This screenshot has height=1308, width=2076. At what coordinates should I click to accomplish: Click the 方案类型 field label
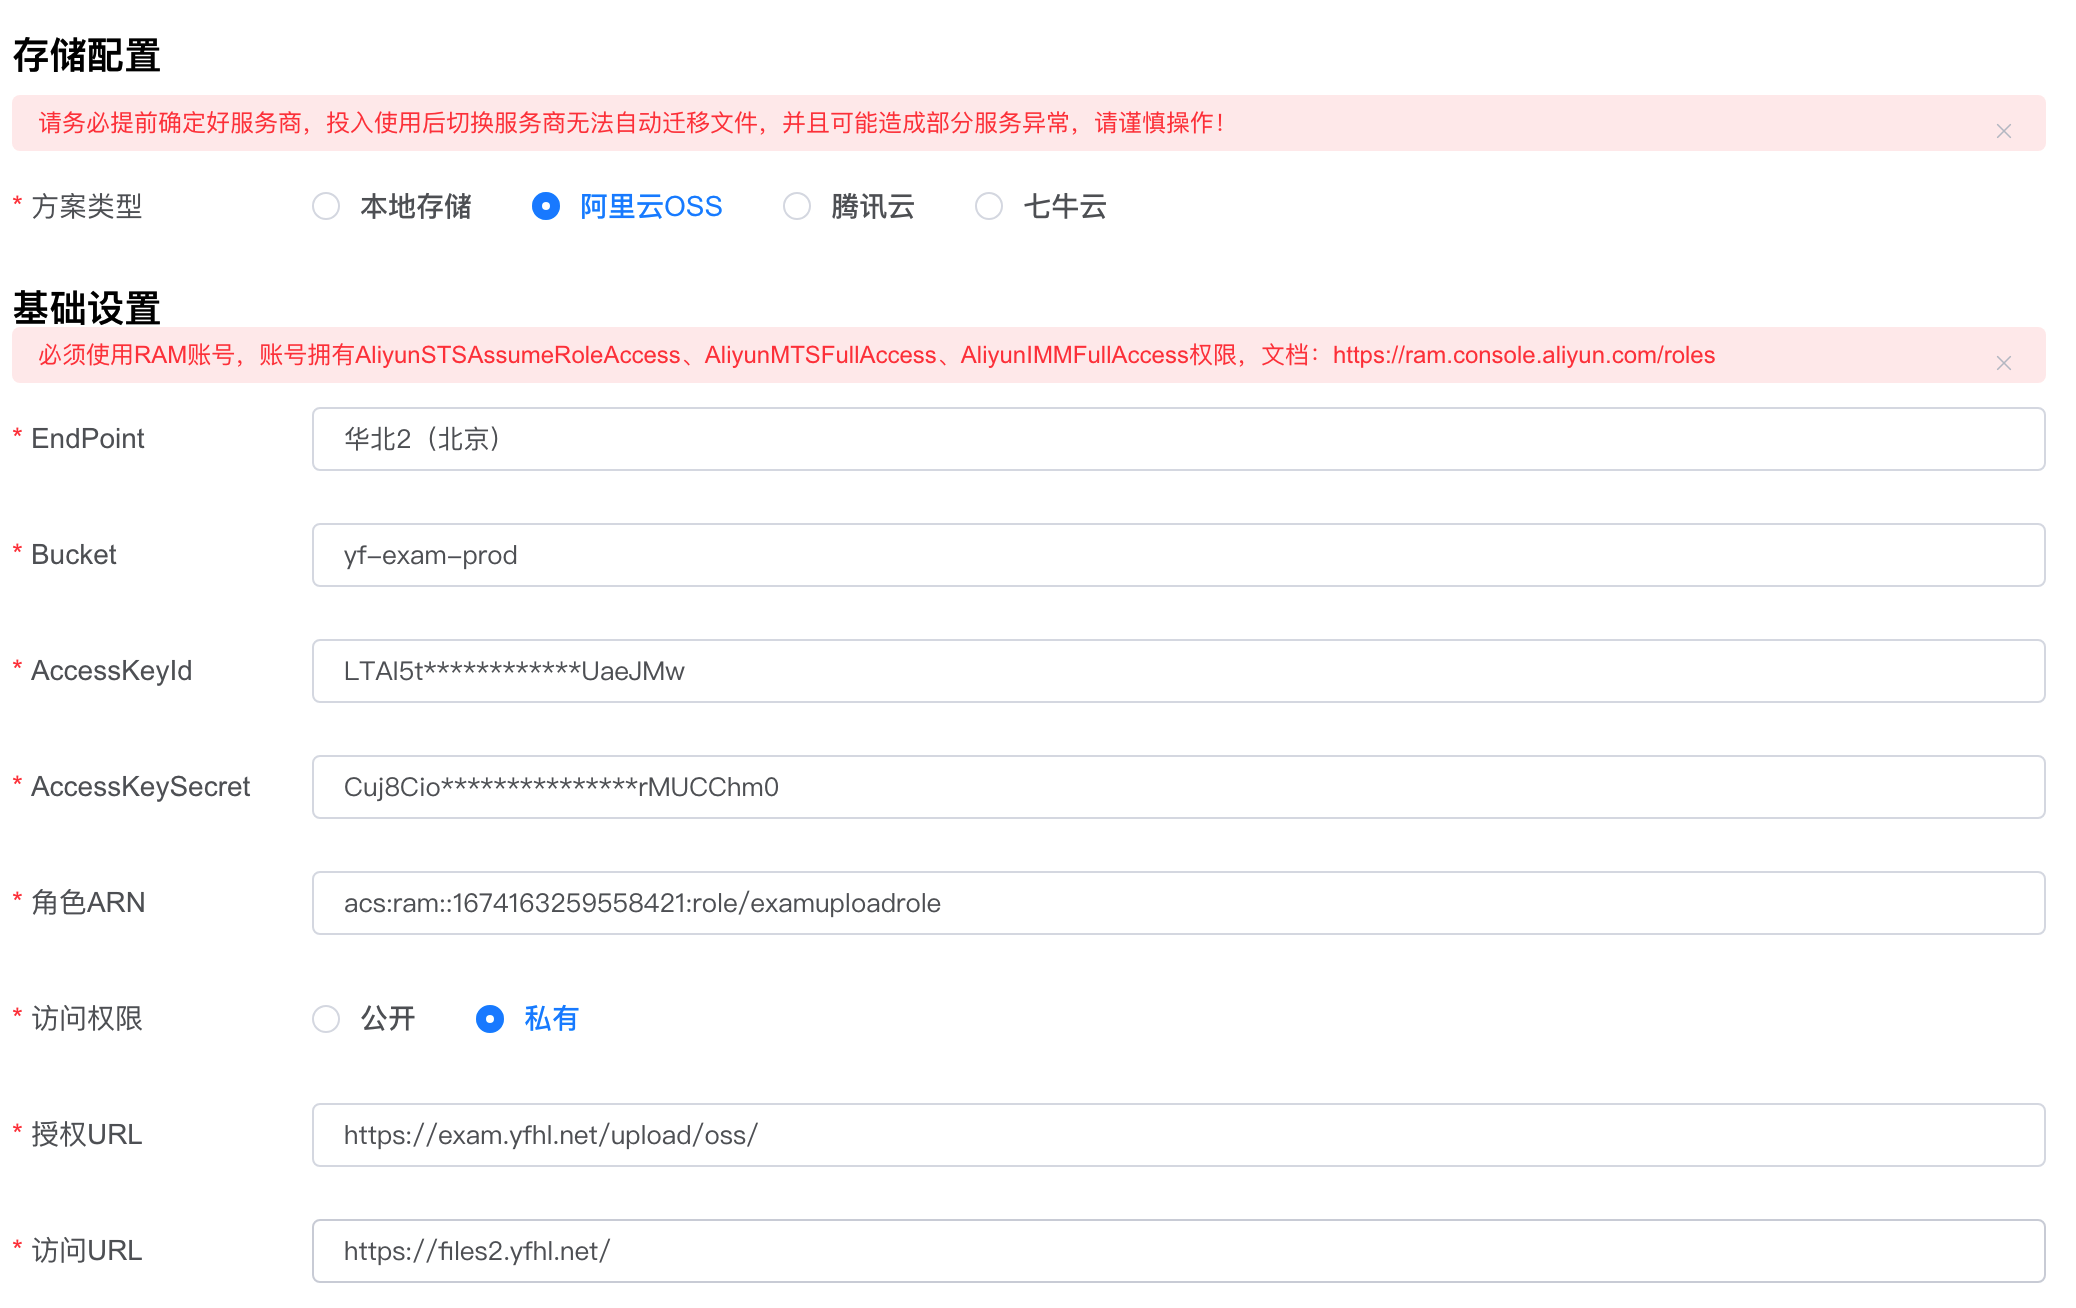tap(87, 206)
